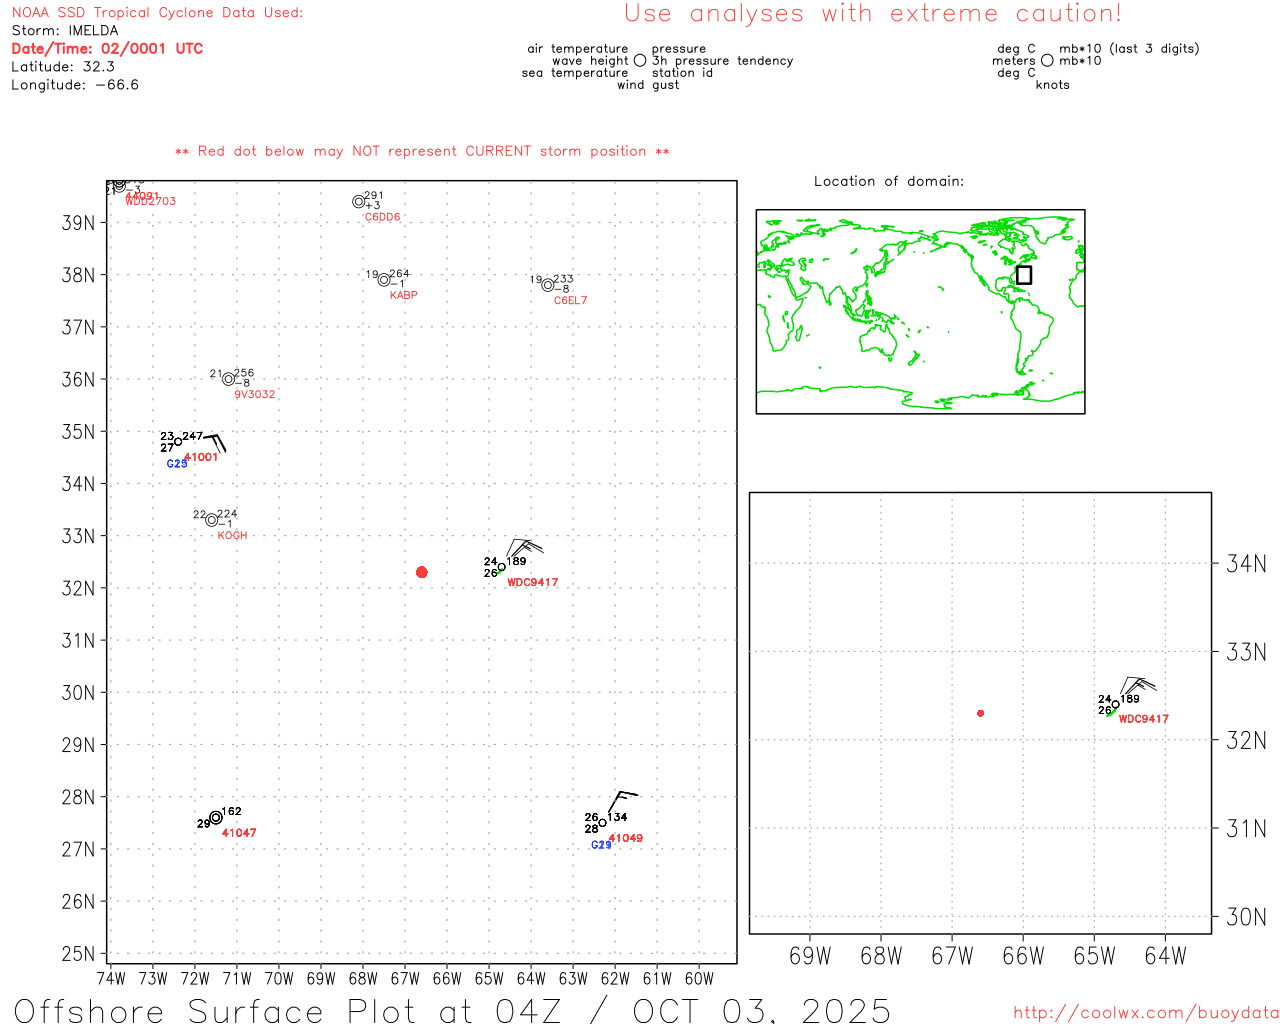
Task: Select the C6EL7 station circle marker
Action: pyautogui.click(x=547, y=286)
